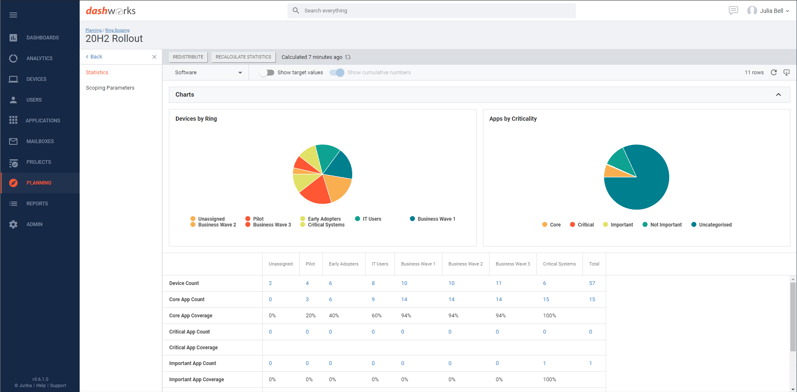Image resolution: width=797 pixels, height=392 pixels.
Task: Click Core App Count value 9 for IT Users
Action: 373,299
